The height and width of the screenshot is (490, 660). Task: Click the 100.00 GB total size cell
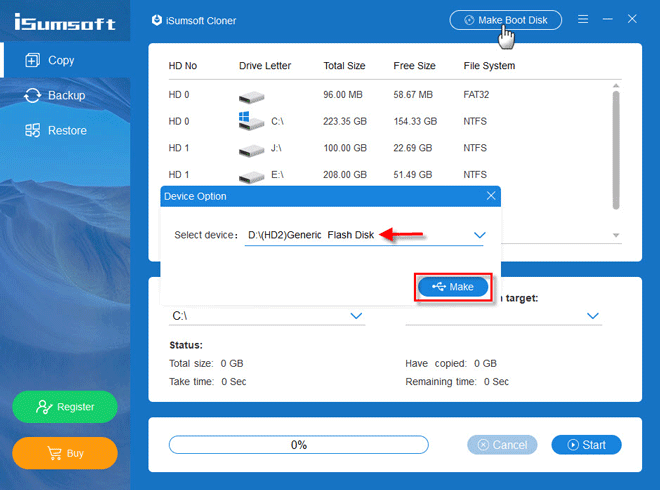[x=345, y=148]
